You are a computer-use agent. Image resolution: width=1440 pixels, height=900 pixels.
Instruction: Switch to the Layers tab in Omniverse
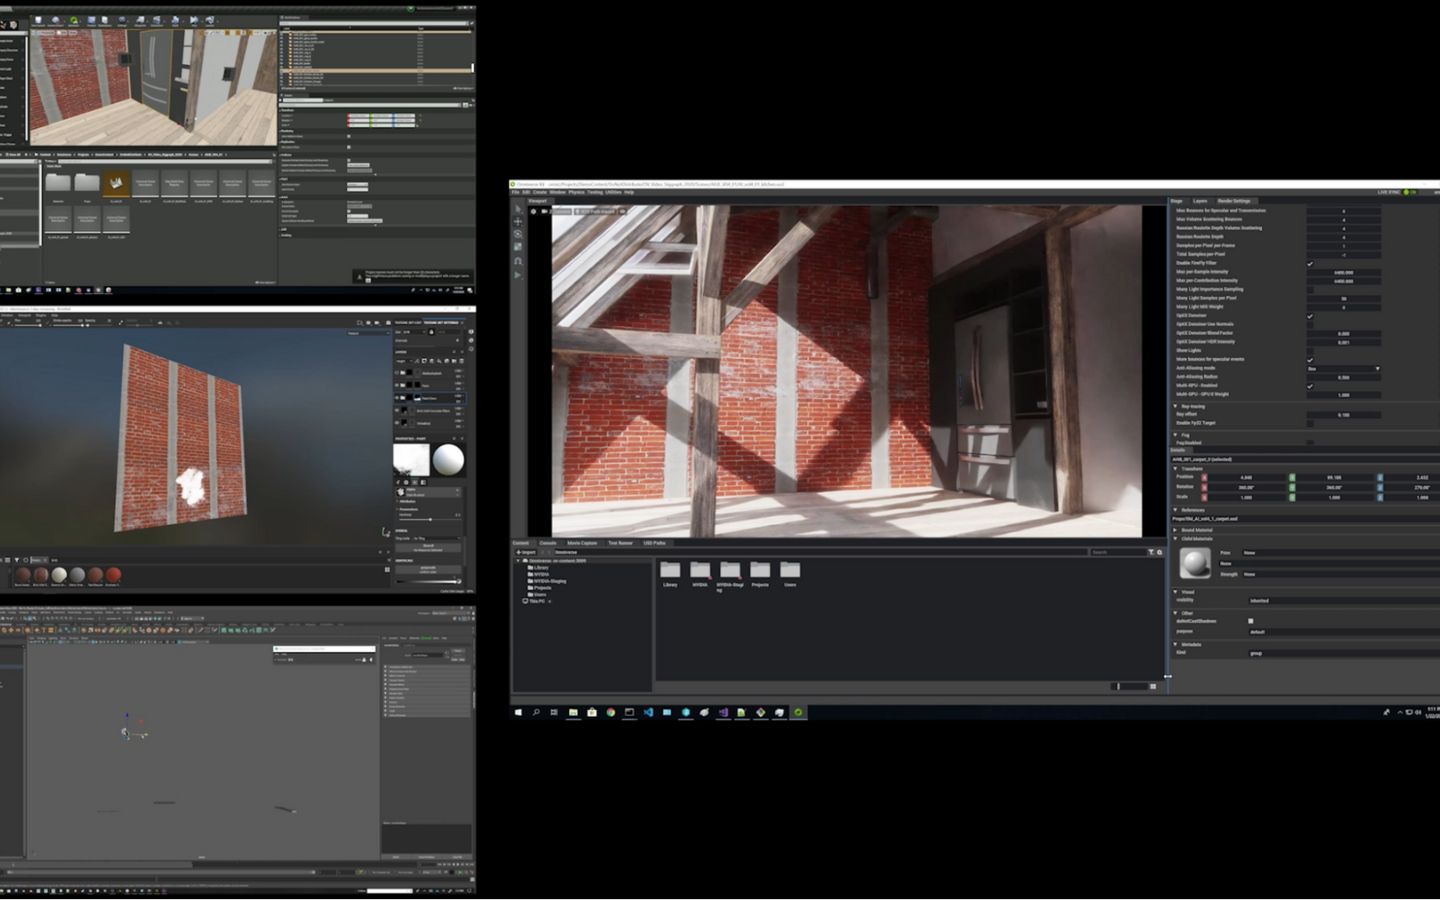tap(1200, 201)
